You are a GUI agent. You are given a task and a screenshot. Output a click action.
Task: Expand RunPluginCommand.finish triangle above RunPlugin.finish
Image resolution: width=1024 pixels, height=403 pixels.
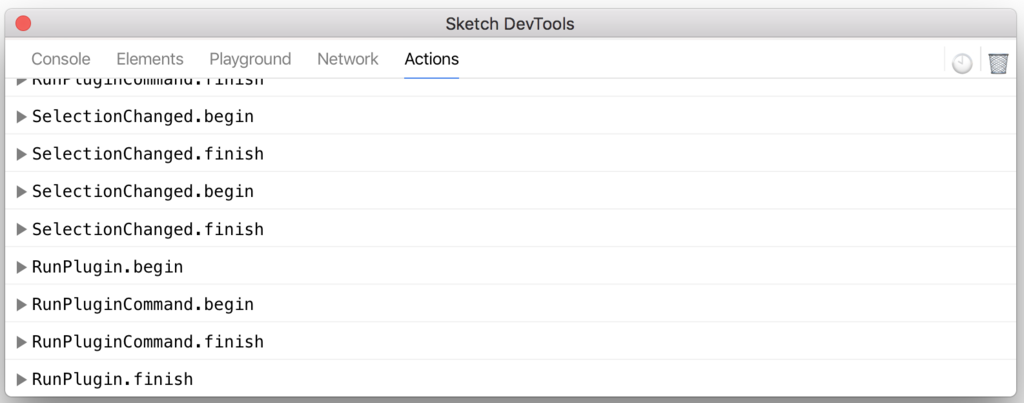pos(22,342)
